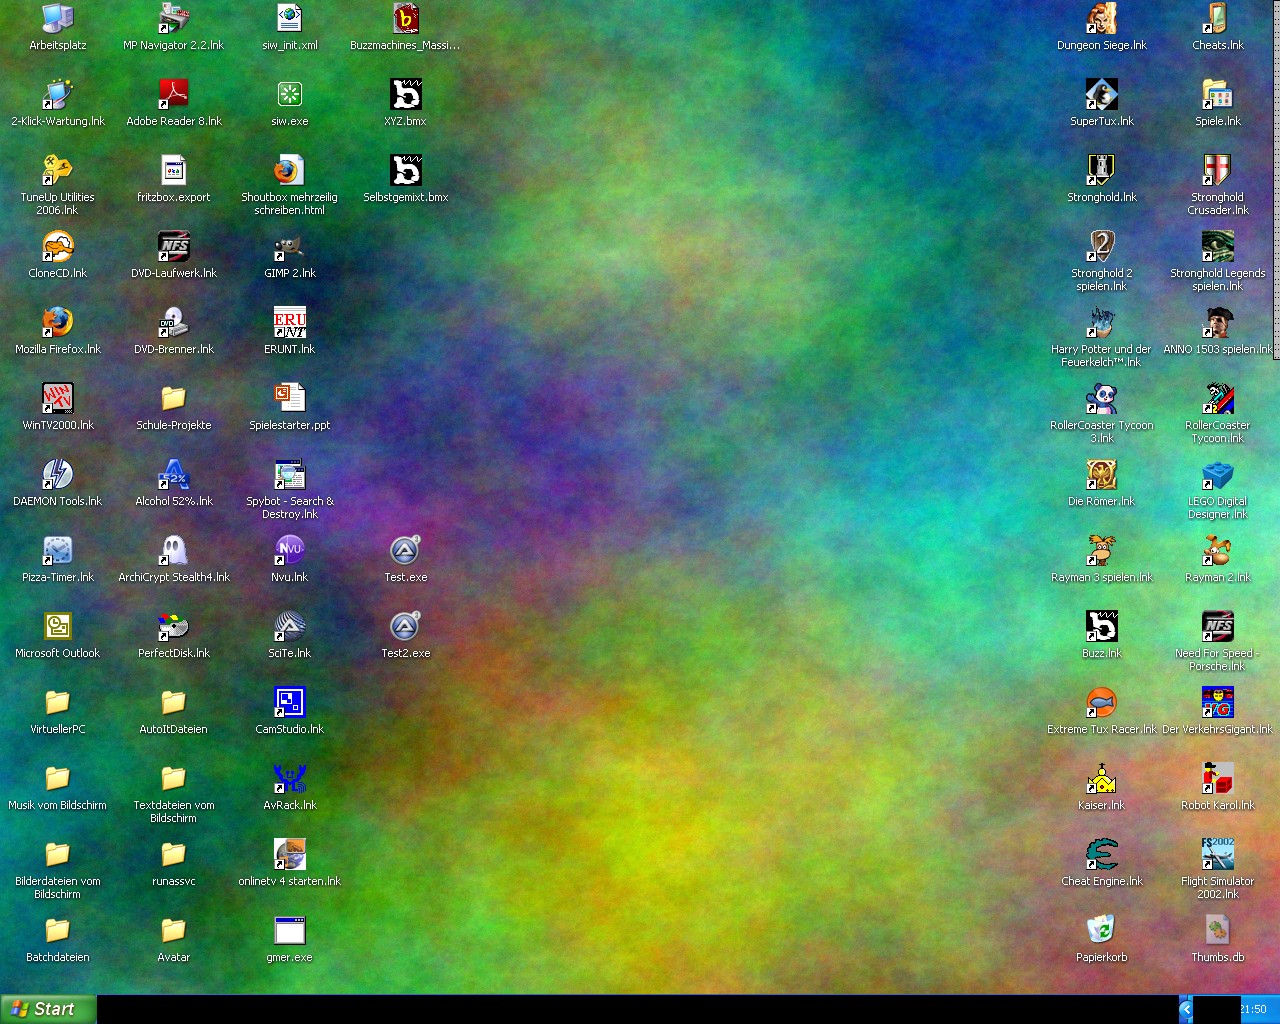Select the Stronghold Crusader shortcut
1280x1024 pixels.
pos(1217,171)
